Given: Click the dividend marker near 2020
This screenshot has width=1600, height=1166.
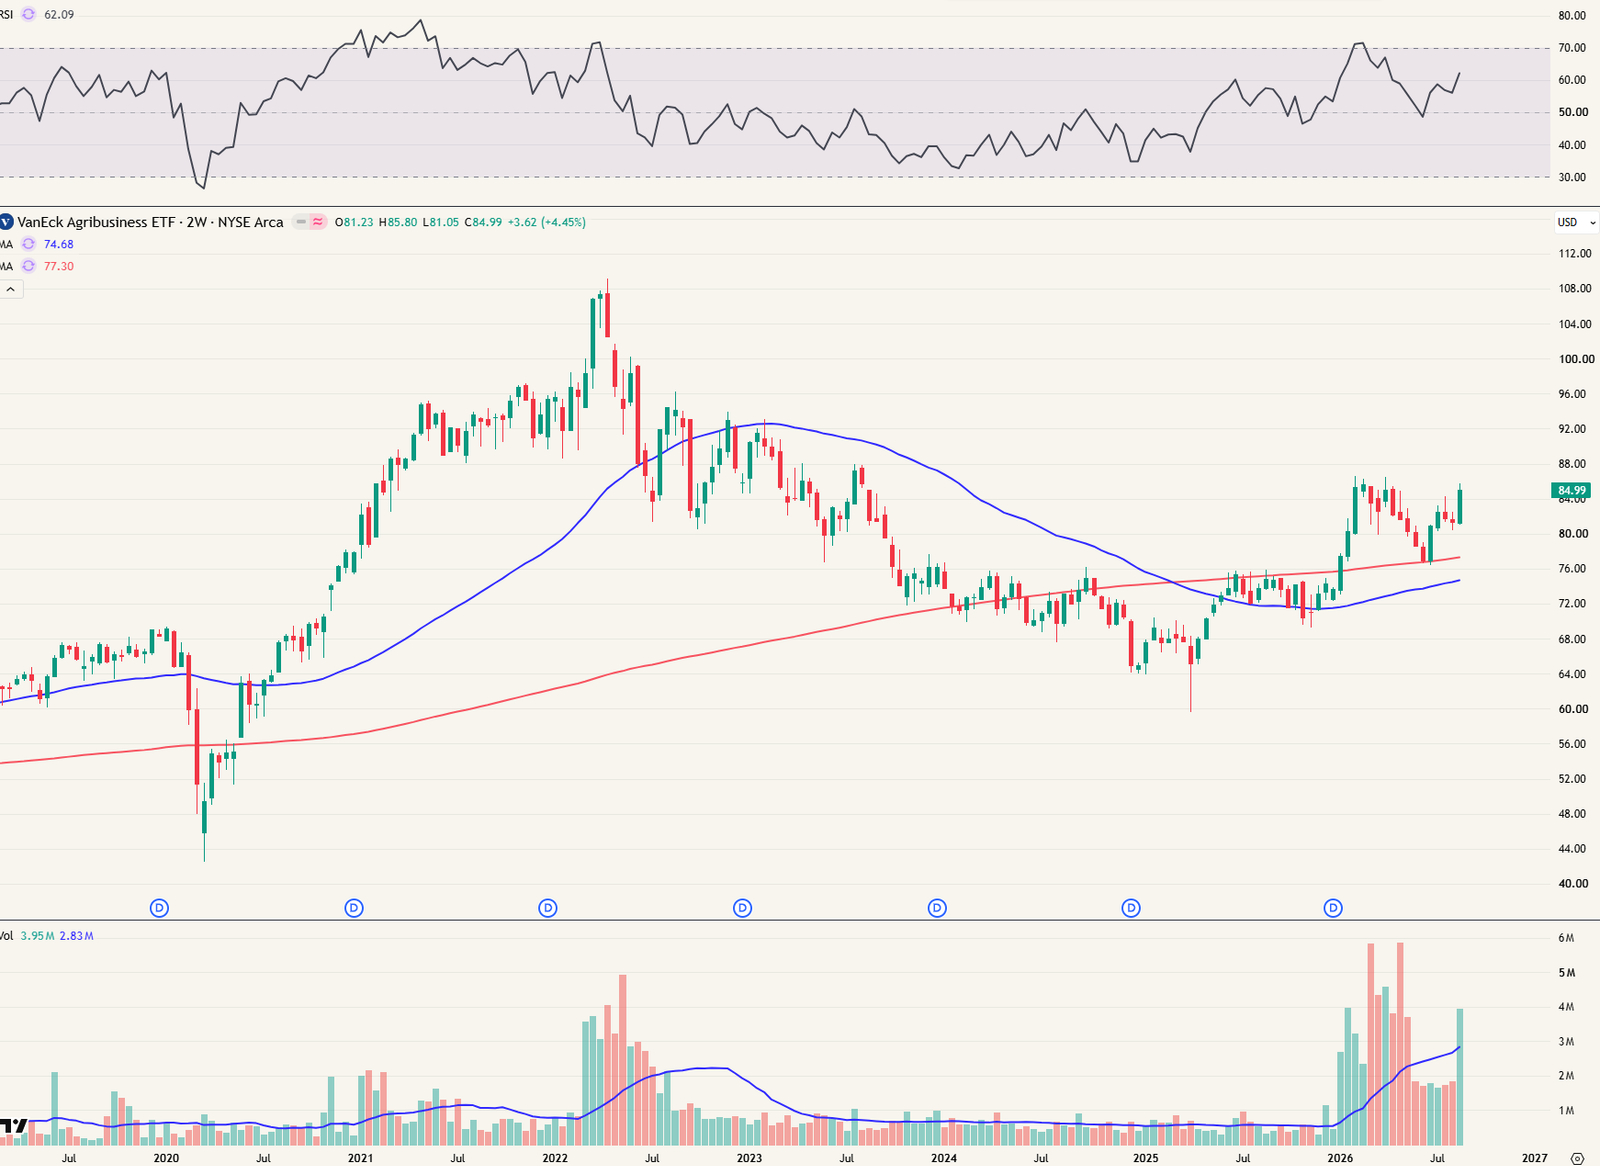Looking at the screenshot, I should [159, 908].
